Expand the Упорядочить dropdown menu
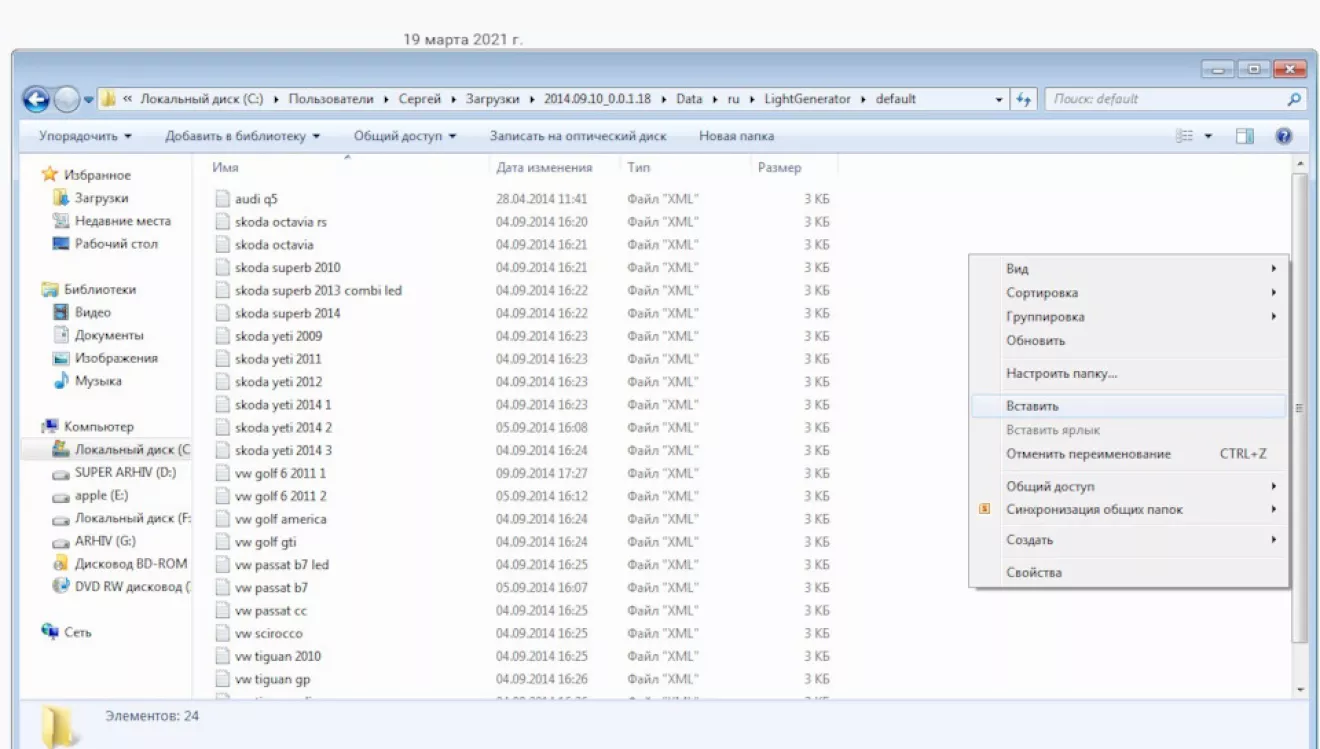This screenshot has height=749, width=1320. (85, 136)
